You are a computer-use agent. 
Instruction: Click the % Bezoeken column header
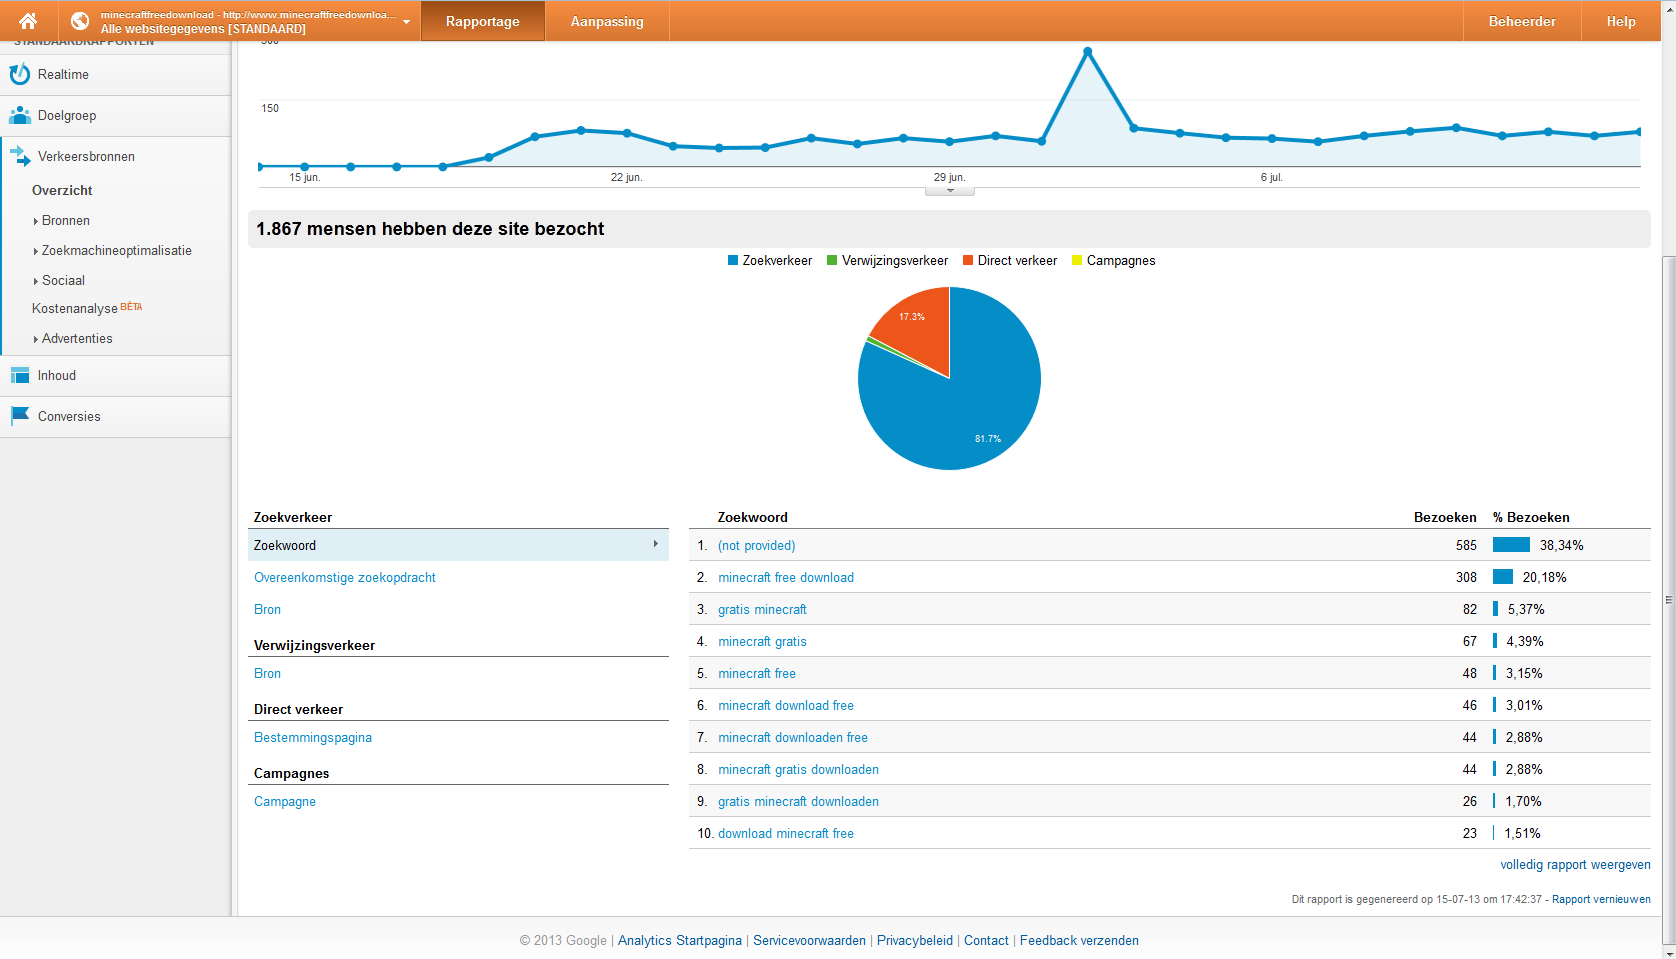1531,517
